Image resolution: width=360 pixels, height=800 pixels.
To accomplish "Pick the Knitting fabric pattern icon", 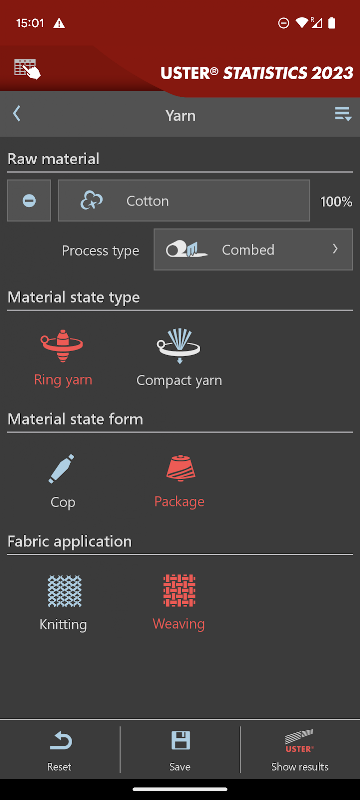I will (65, 591).
